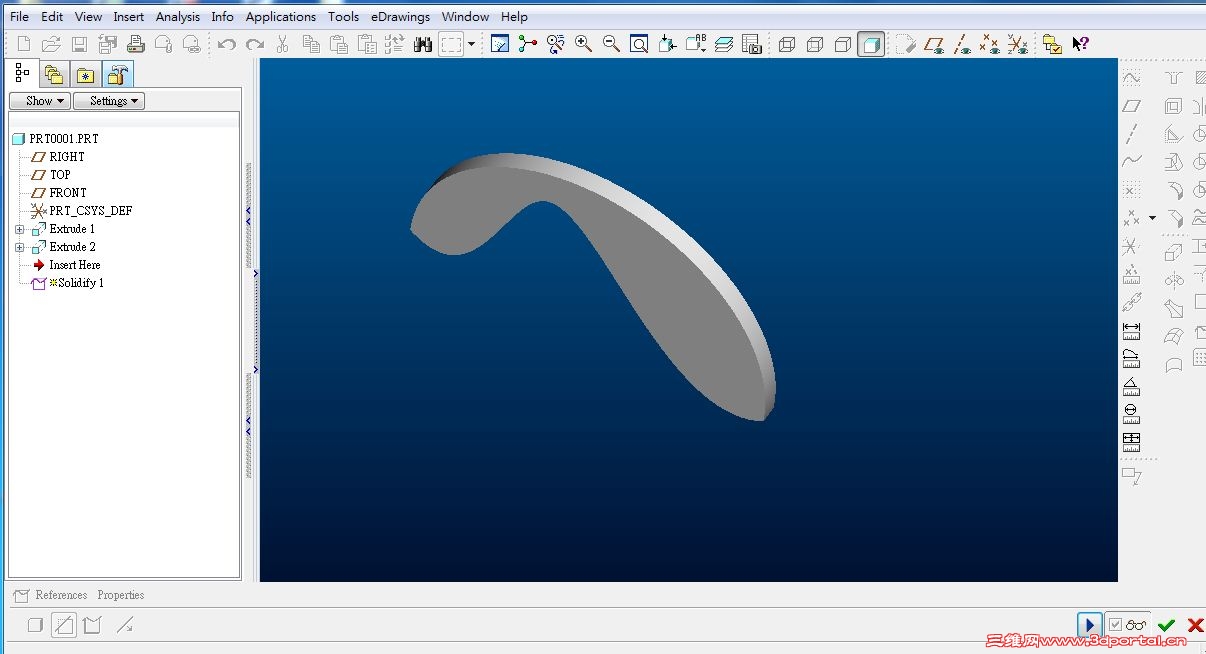Toggle datum planes display
This screenshot has height=654, width=1206.
click(934, 44)
